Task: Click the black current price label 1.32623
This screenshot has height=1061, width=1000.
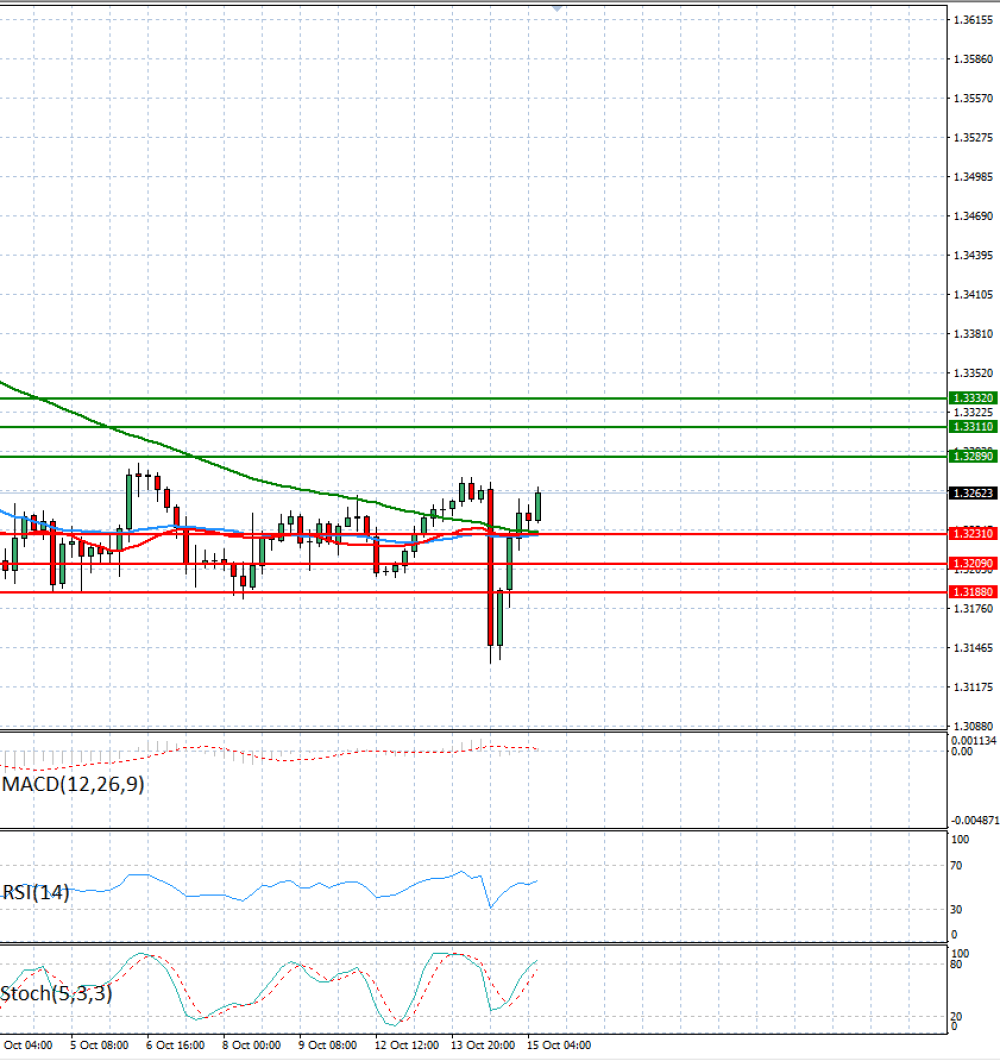Action: click(973, 493)
